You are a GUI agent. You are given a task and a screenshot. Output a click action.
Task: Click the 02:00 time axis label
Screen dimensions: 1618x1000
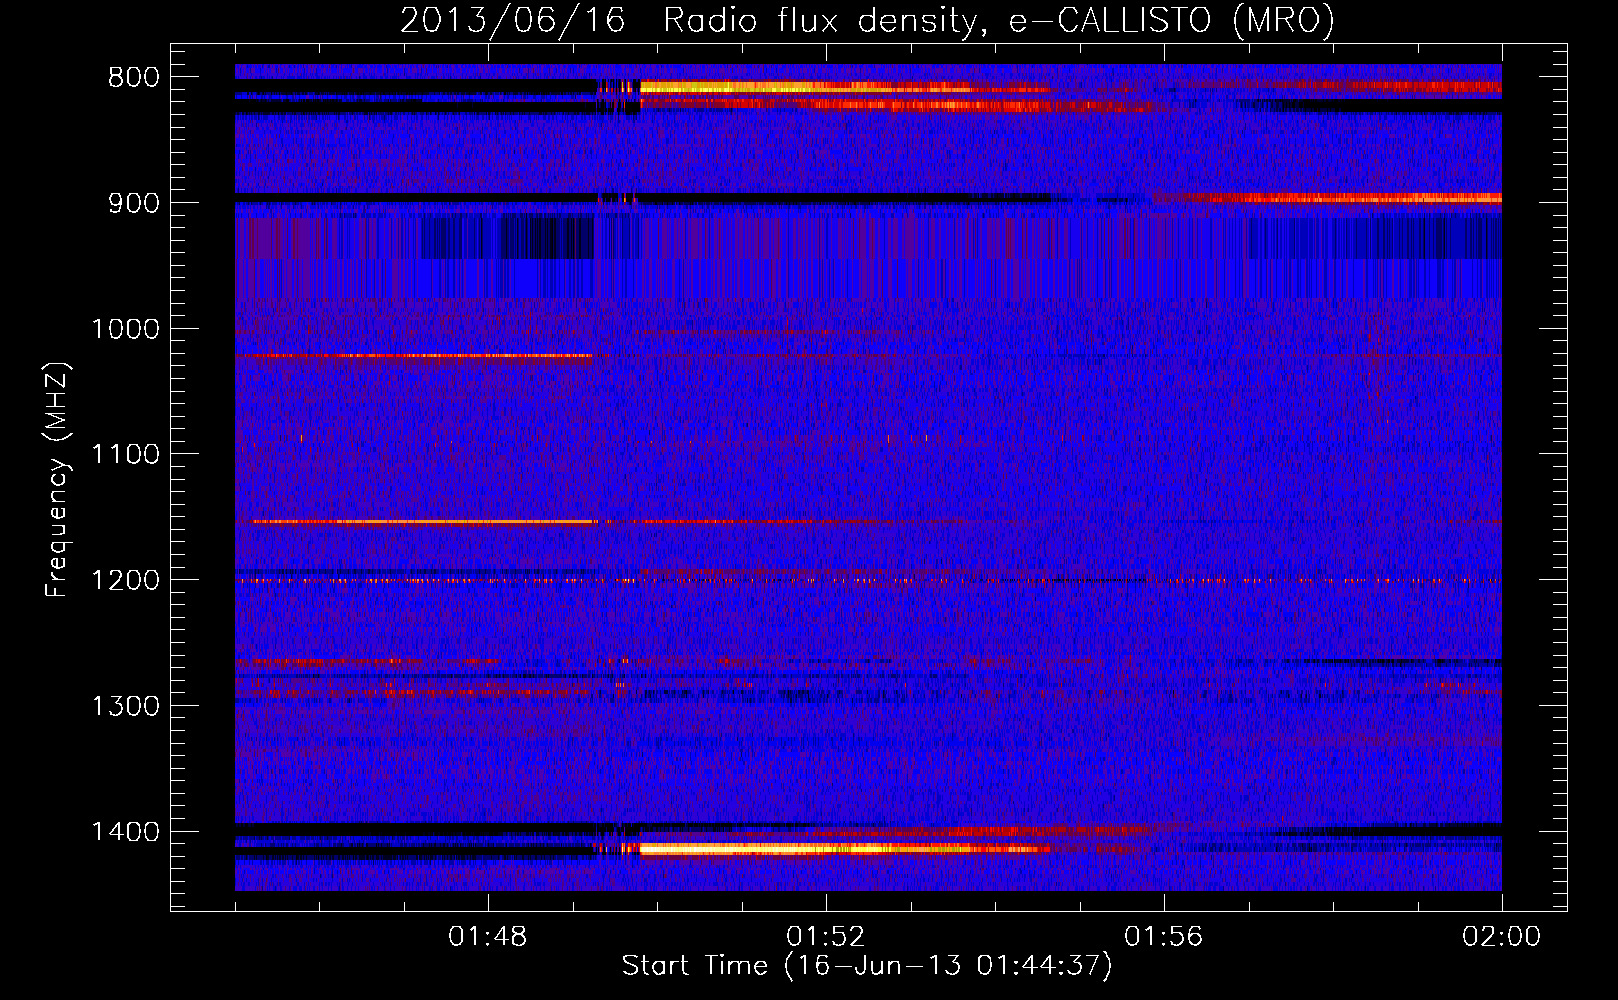(x=1501, y=937)
